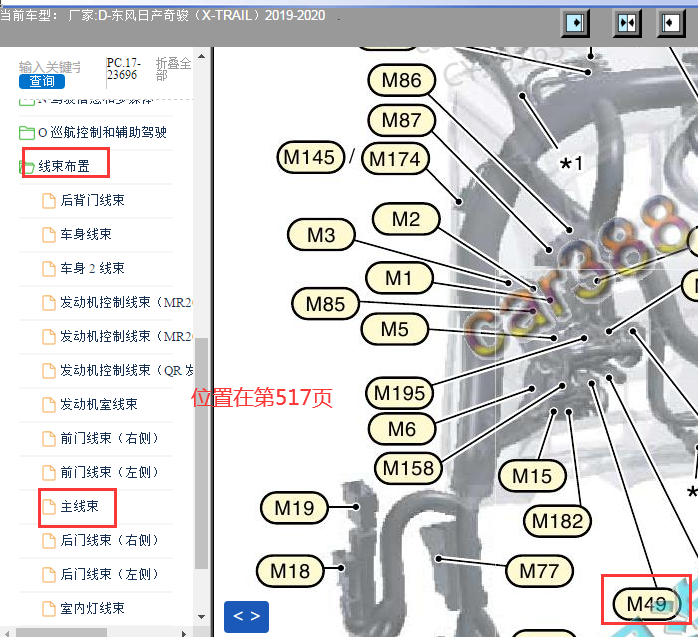The width and height of the screenshot is (698, 637).
Task: Focus the 输入关键字 keyword input field
Action: click(x=50, y=67)
